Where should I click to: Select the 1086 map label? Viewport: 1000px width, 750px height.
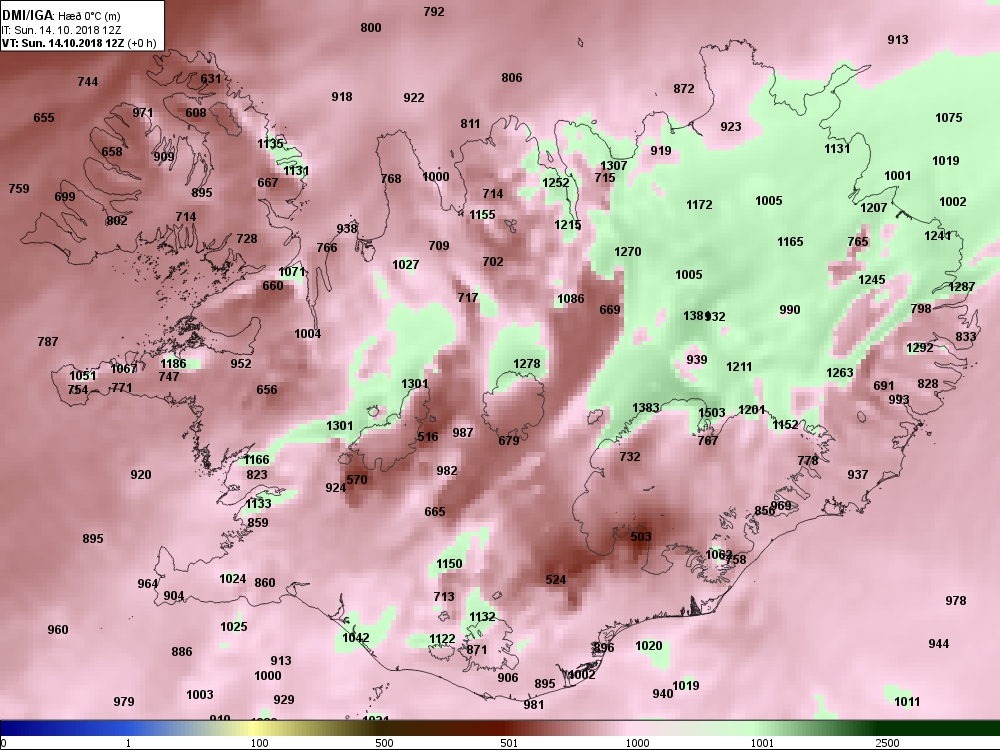(x=570, y=298)
